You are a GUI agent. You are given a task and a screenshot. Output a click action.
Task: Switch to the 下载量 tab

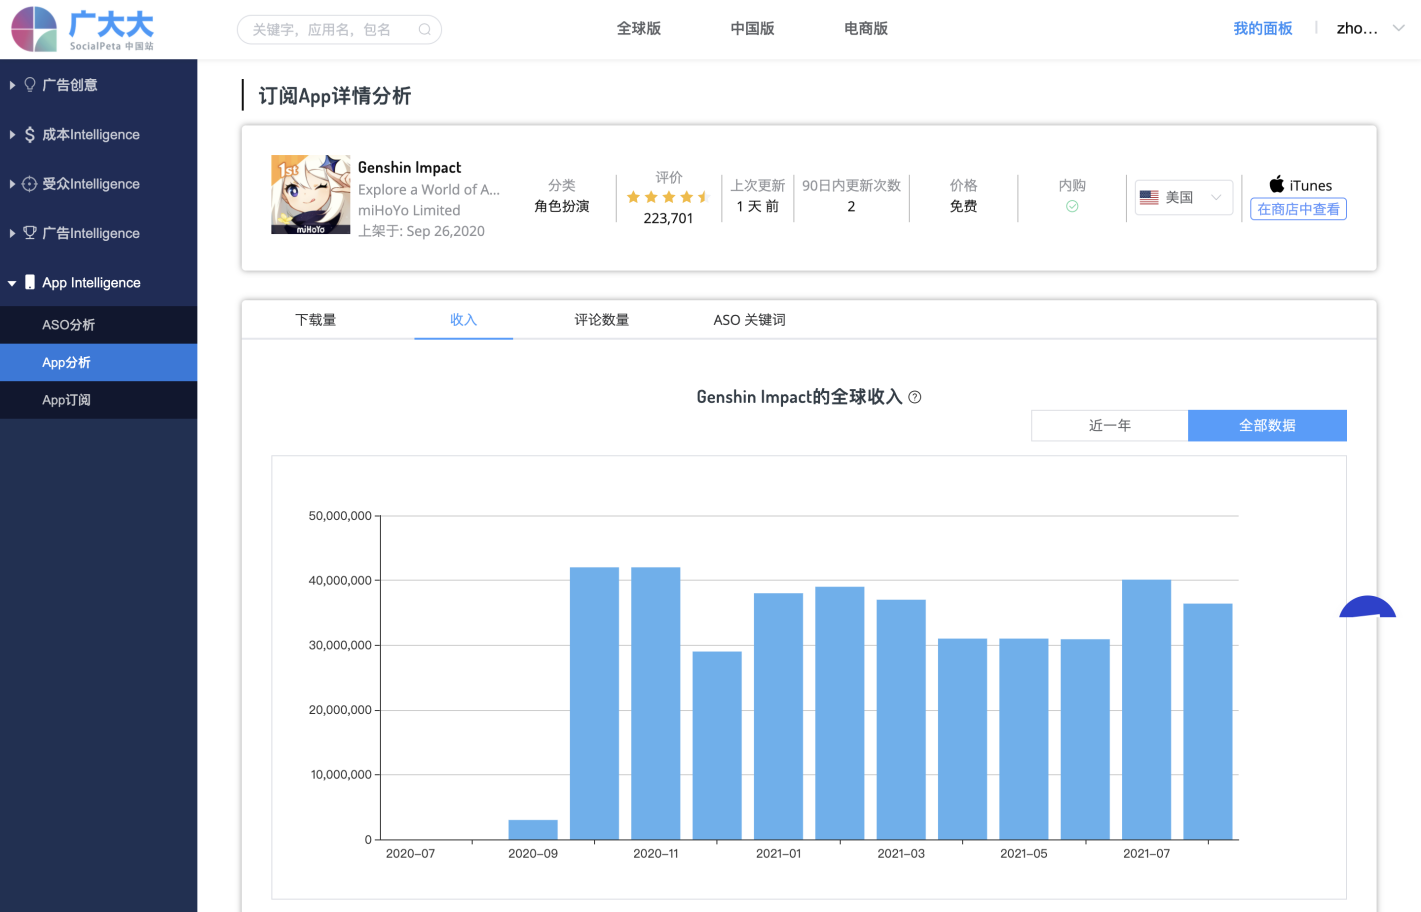click(315, 320)
